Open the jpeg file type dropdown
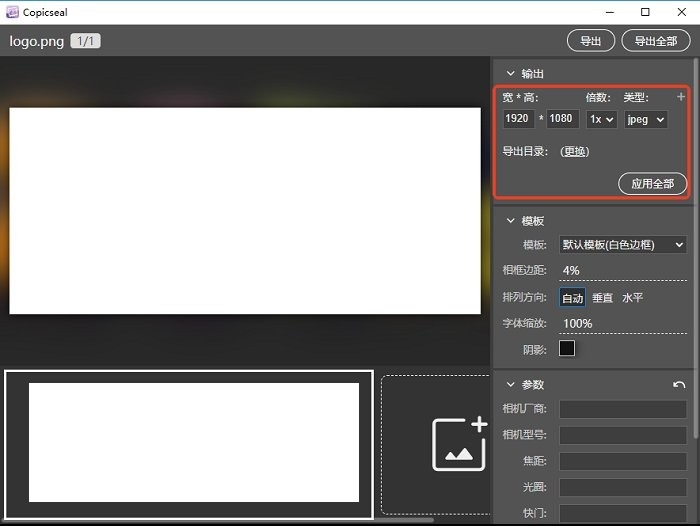The width and height of the screenshot is (700, 526). pos(646,119)
